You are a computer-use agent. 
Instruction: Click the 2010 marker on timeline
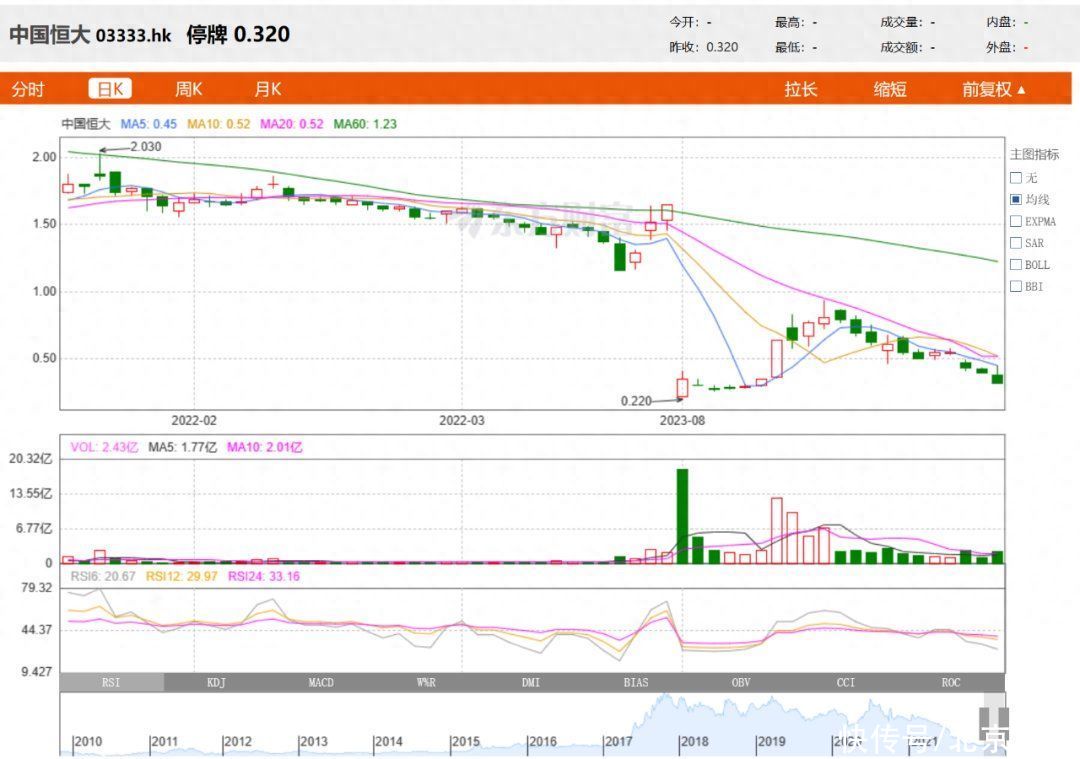tap(87, 742)
